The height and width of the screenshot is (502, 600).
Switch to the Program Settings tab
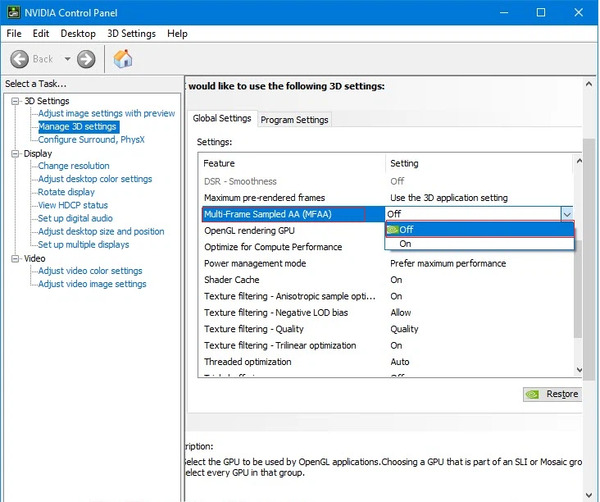[x=294, y=120]
